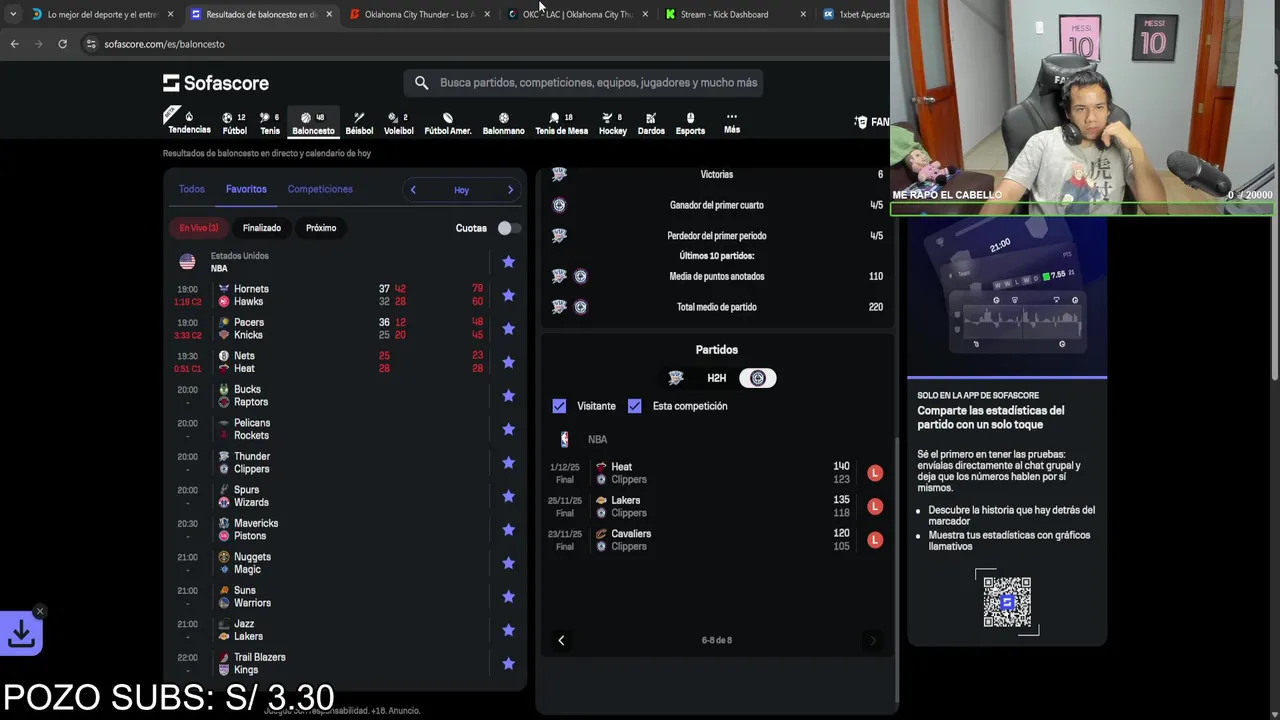Open the Balonmano category
1280x720 pixels.
point(503,123)
